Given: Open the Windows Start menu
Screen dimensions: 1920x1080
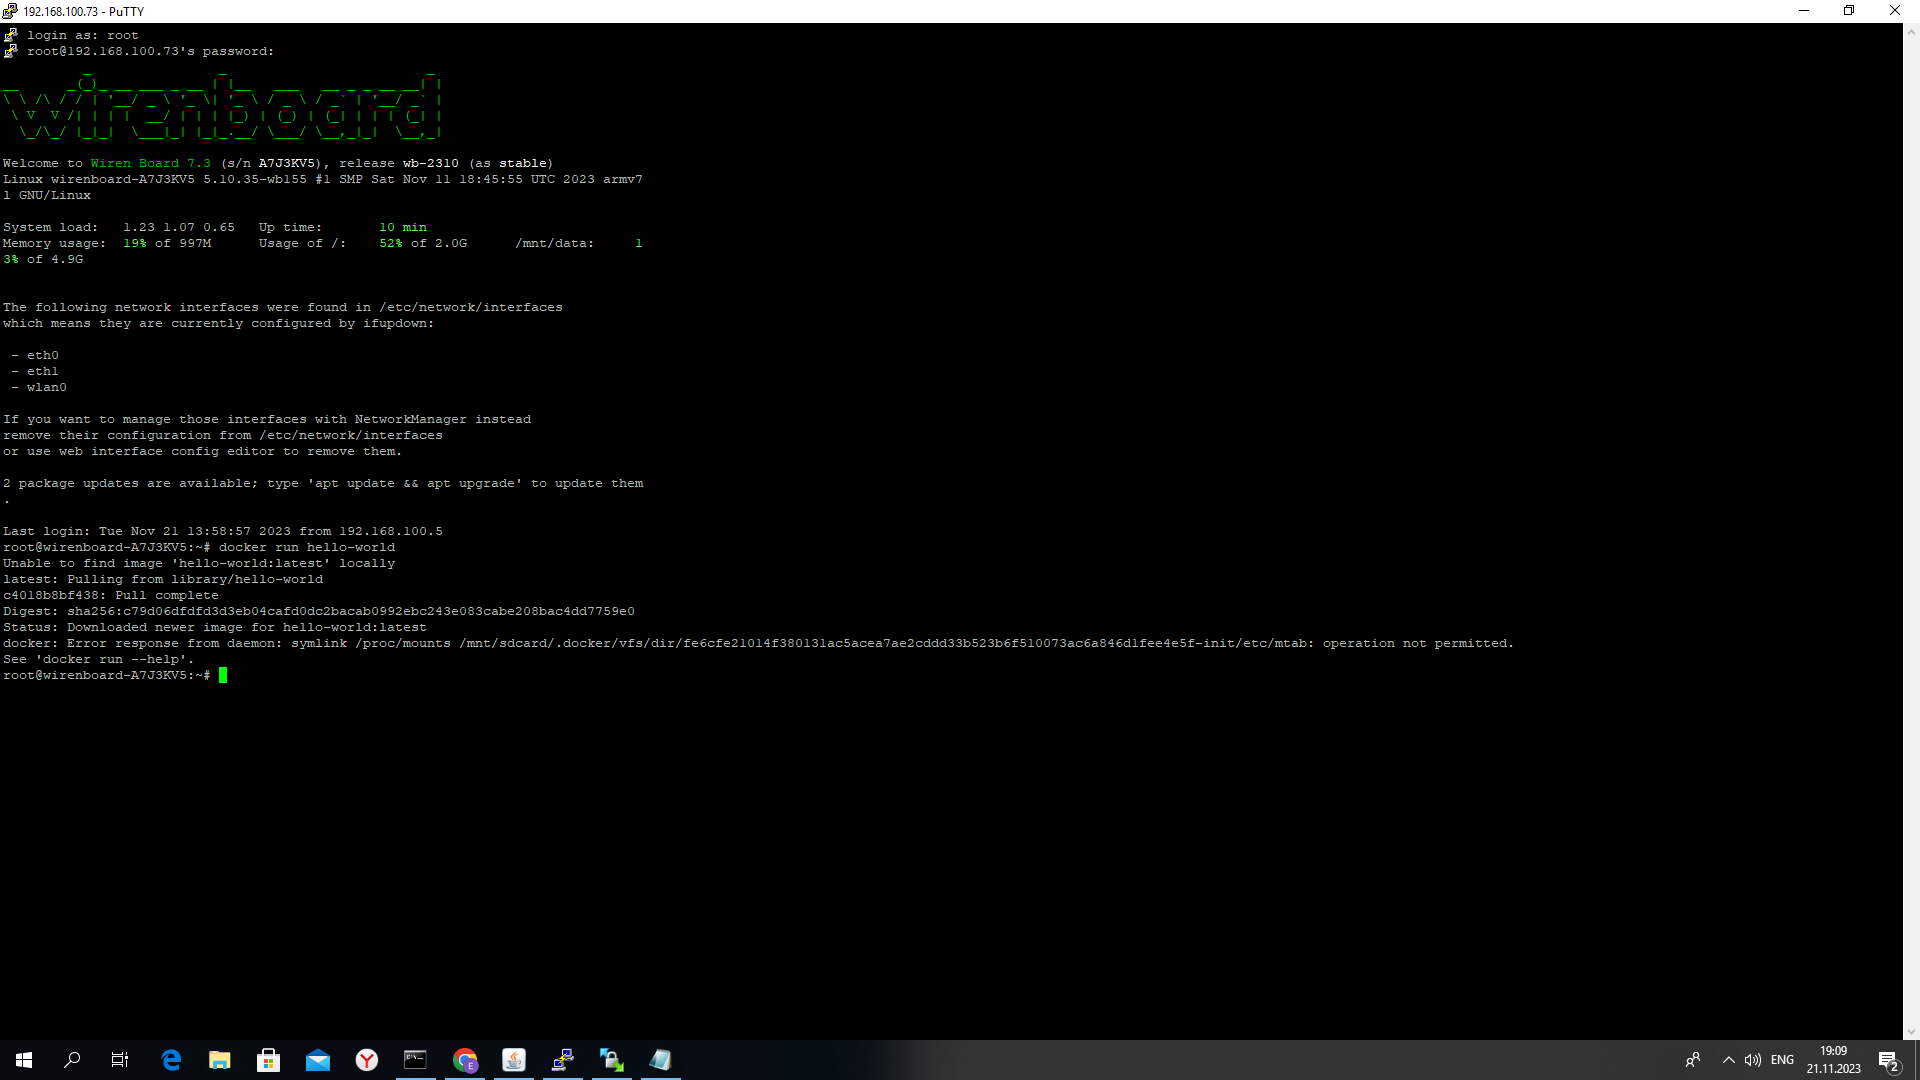Looking at the screenshot, I should tap(24, 1060).
